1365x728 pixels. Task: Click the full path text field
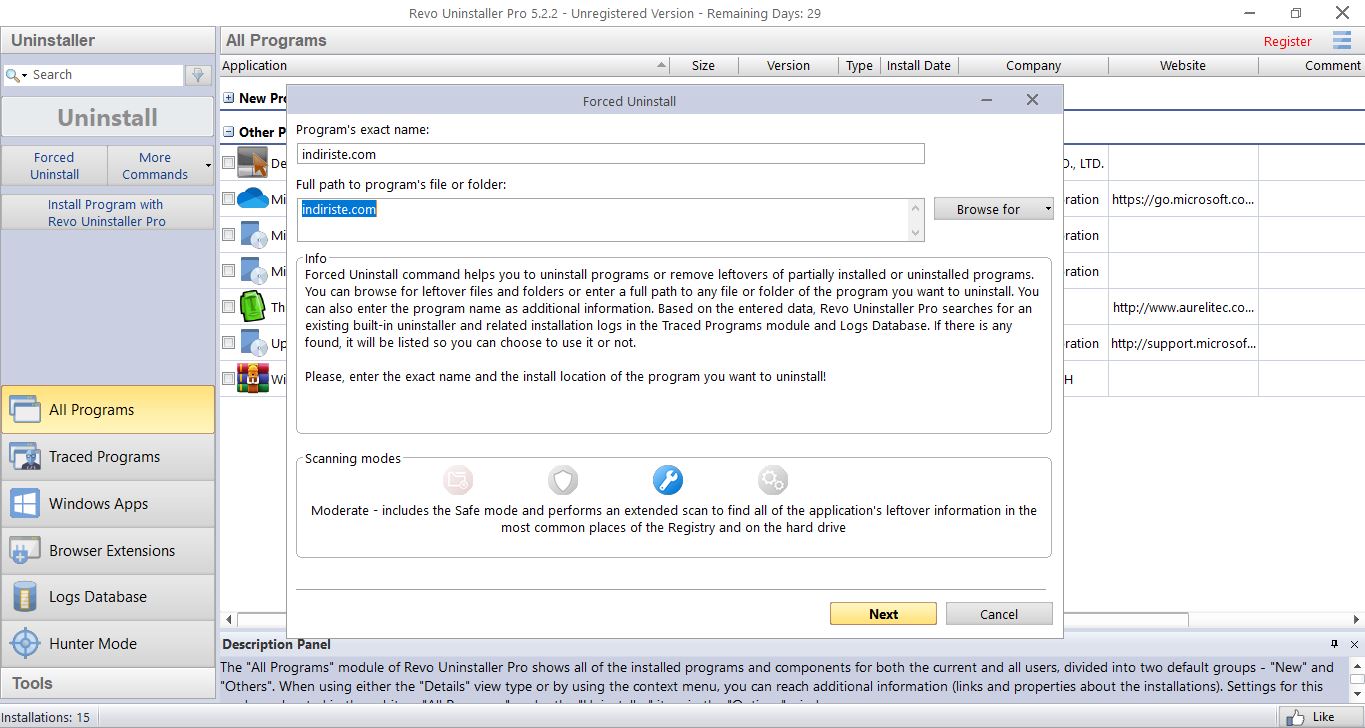[x=602, y=220]
